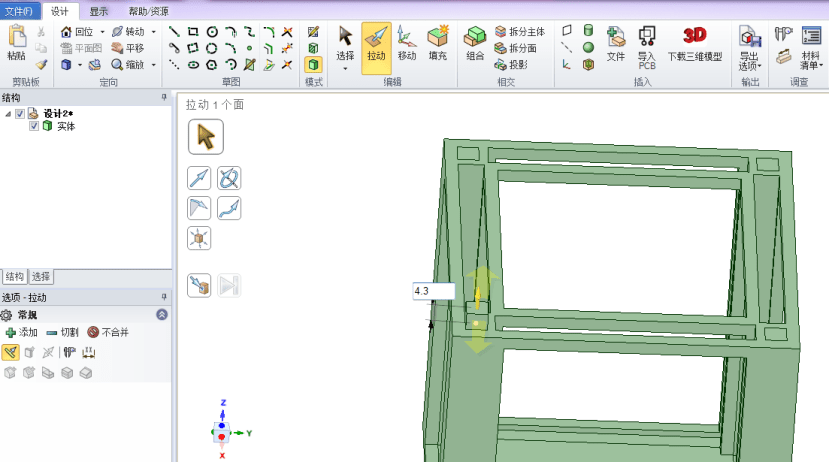Open the 选择 tool dropdown arrow
The width and height of the screenshot is (829, 462).
click(x=345, y=69)
